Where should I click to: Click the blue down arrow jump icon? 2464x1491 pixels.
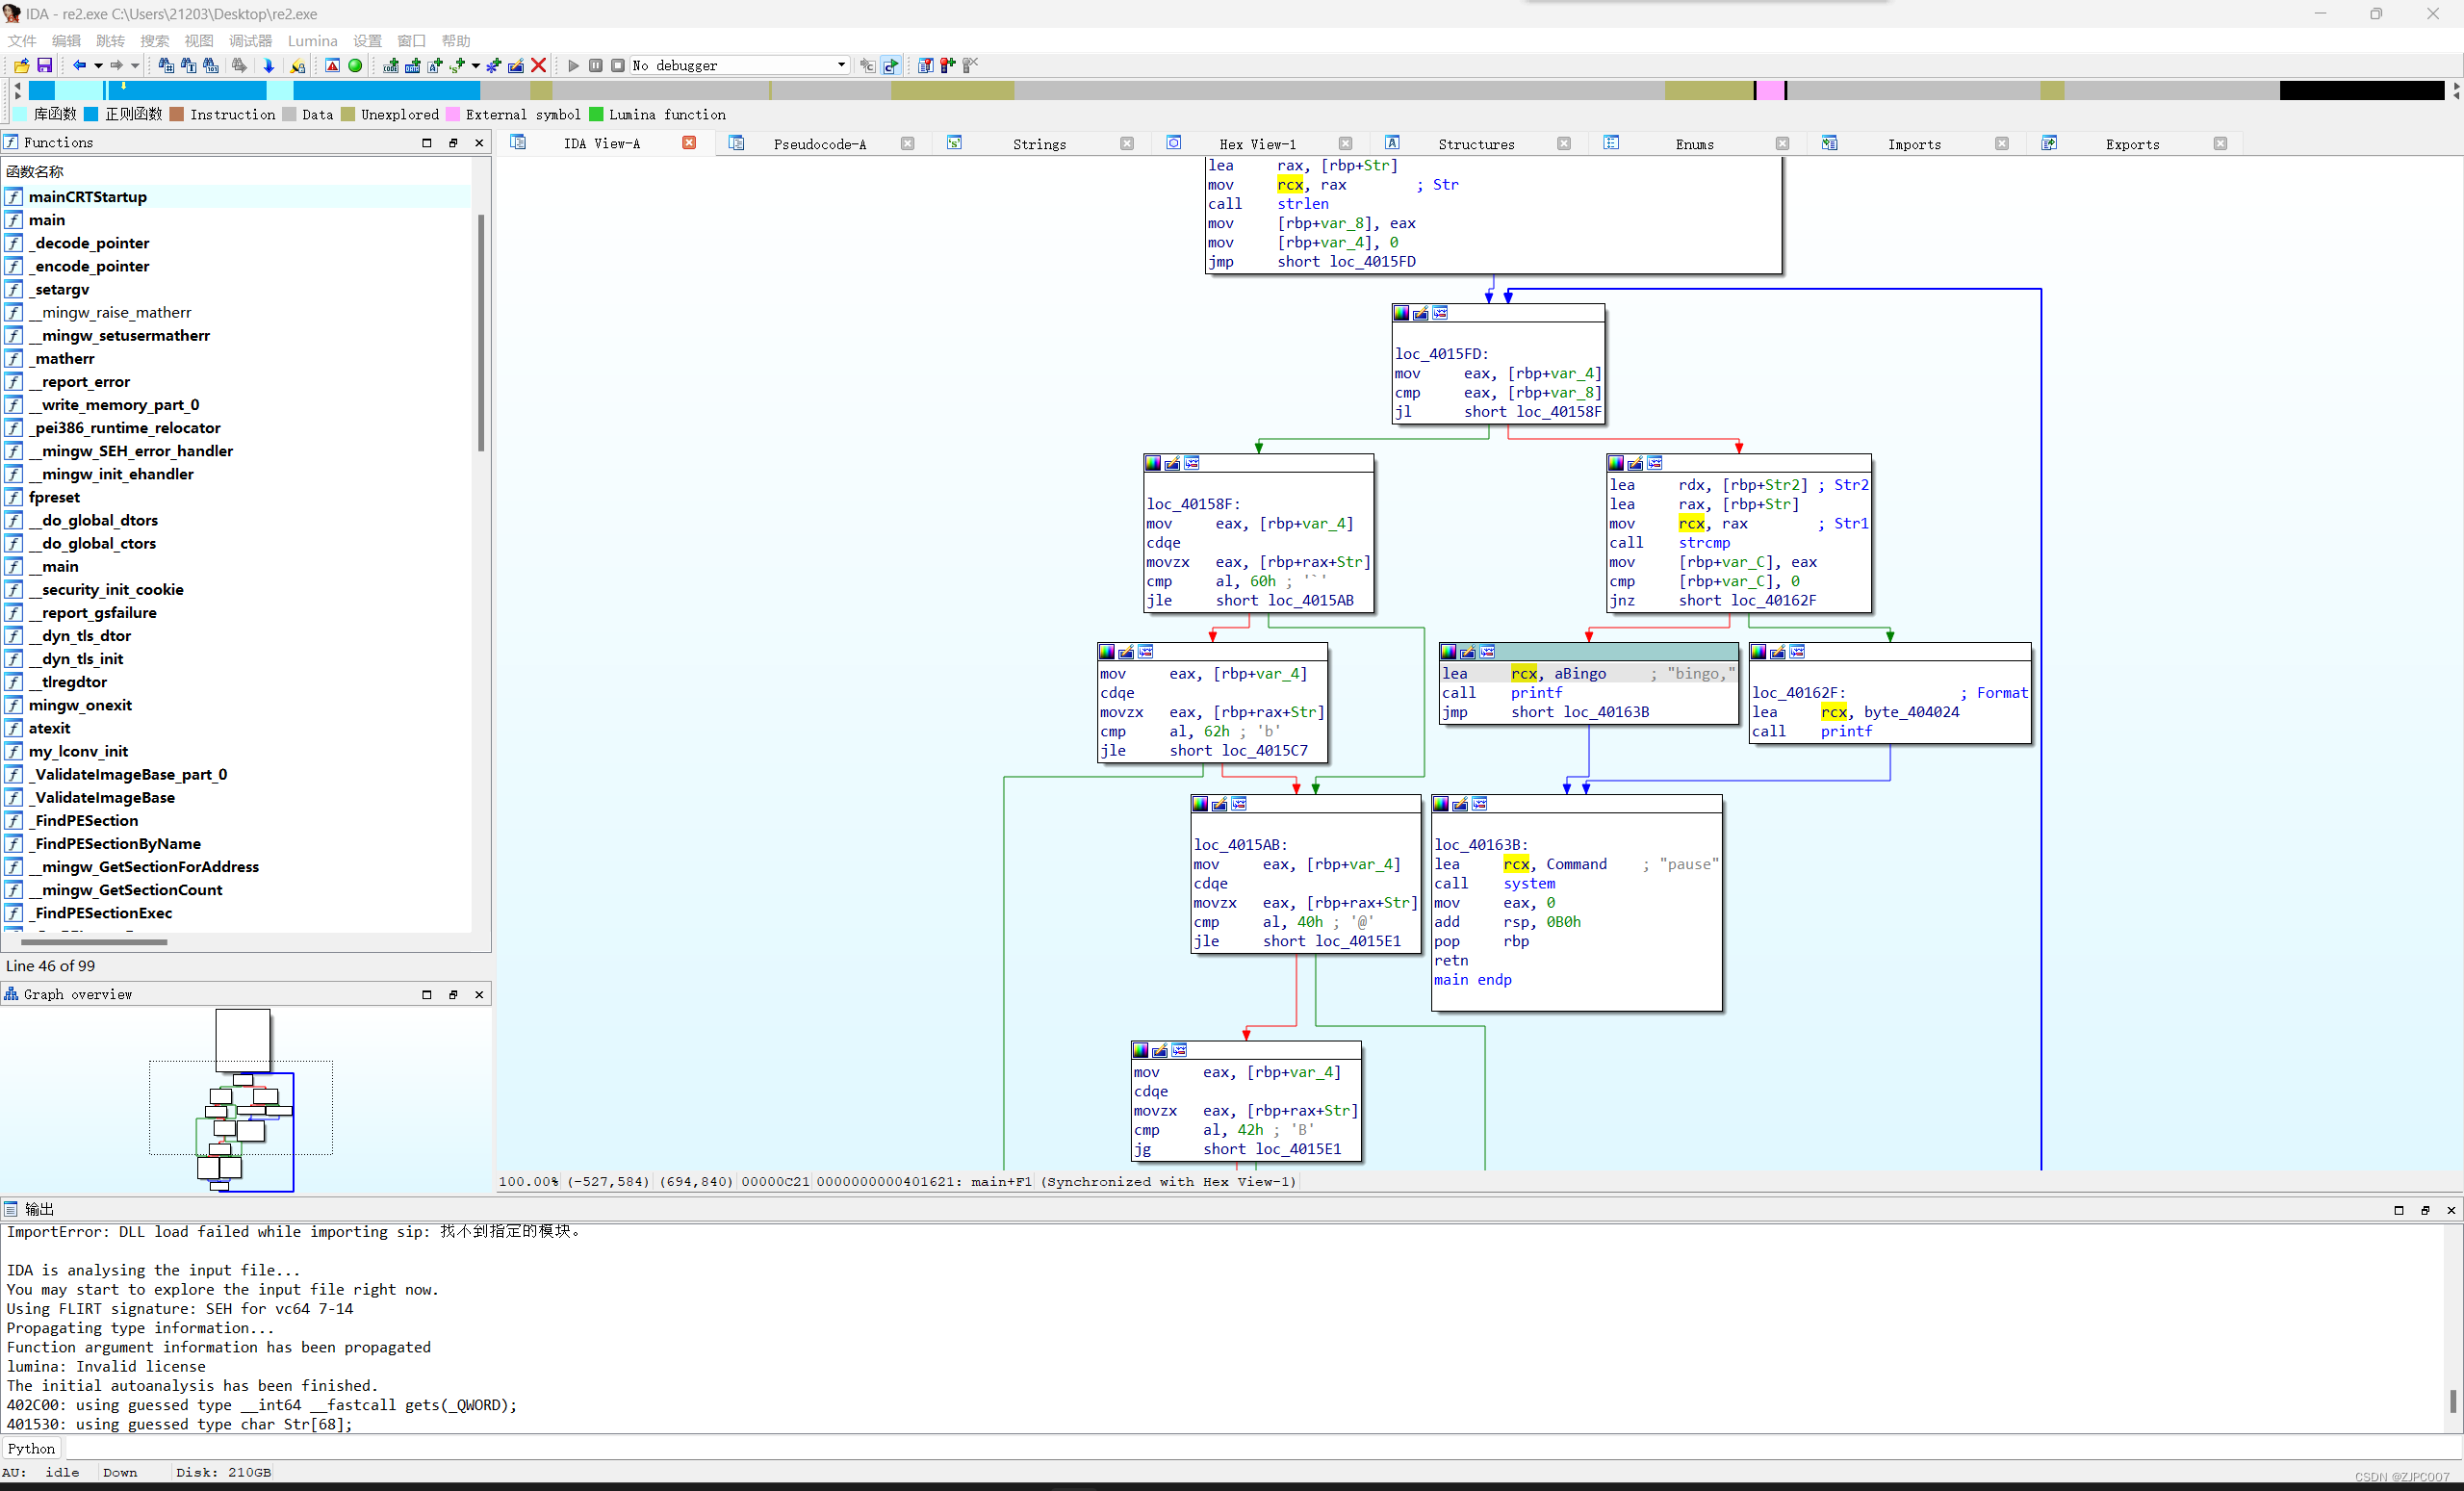click(268, 65)
